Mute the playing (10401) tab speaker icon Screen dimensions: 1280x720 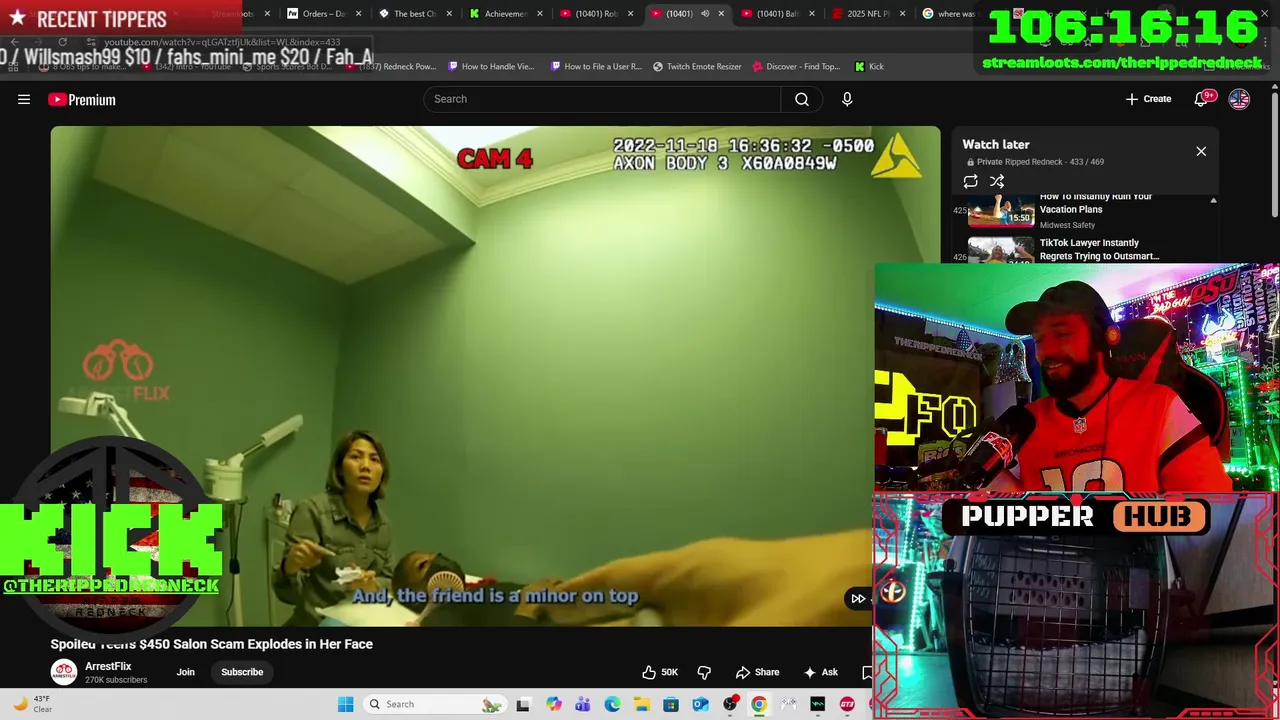tap(705, 14)
